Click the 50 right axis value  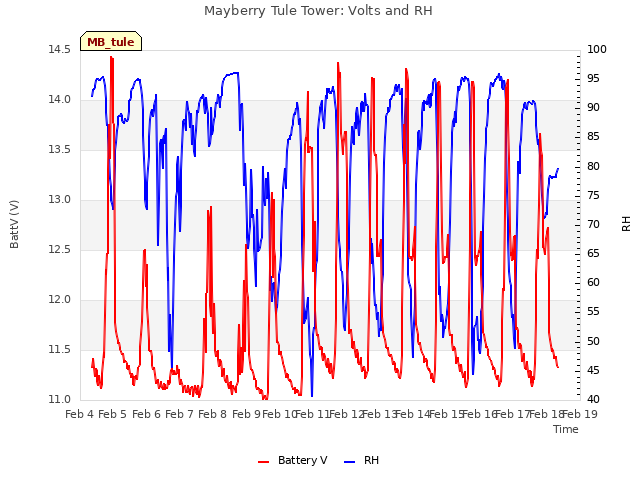tap(593, 341)
